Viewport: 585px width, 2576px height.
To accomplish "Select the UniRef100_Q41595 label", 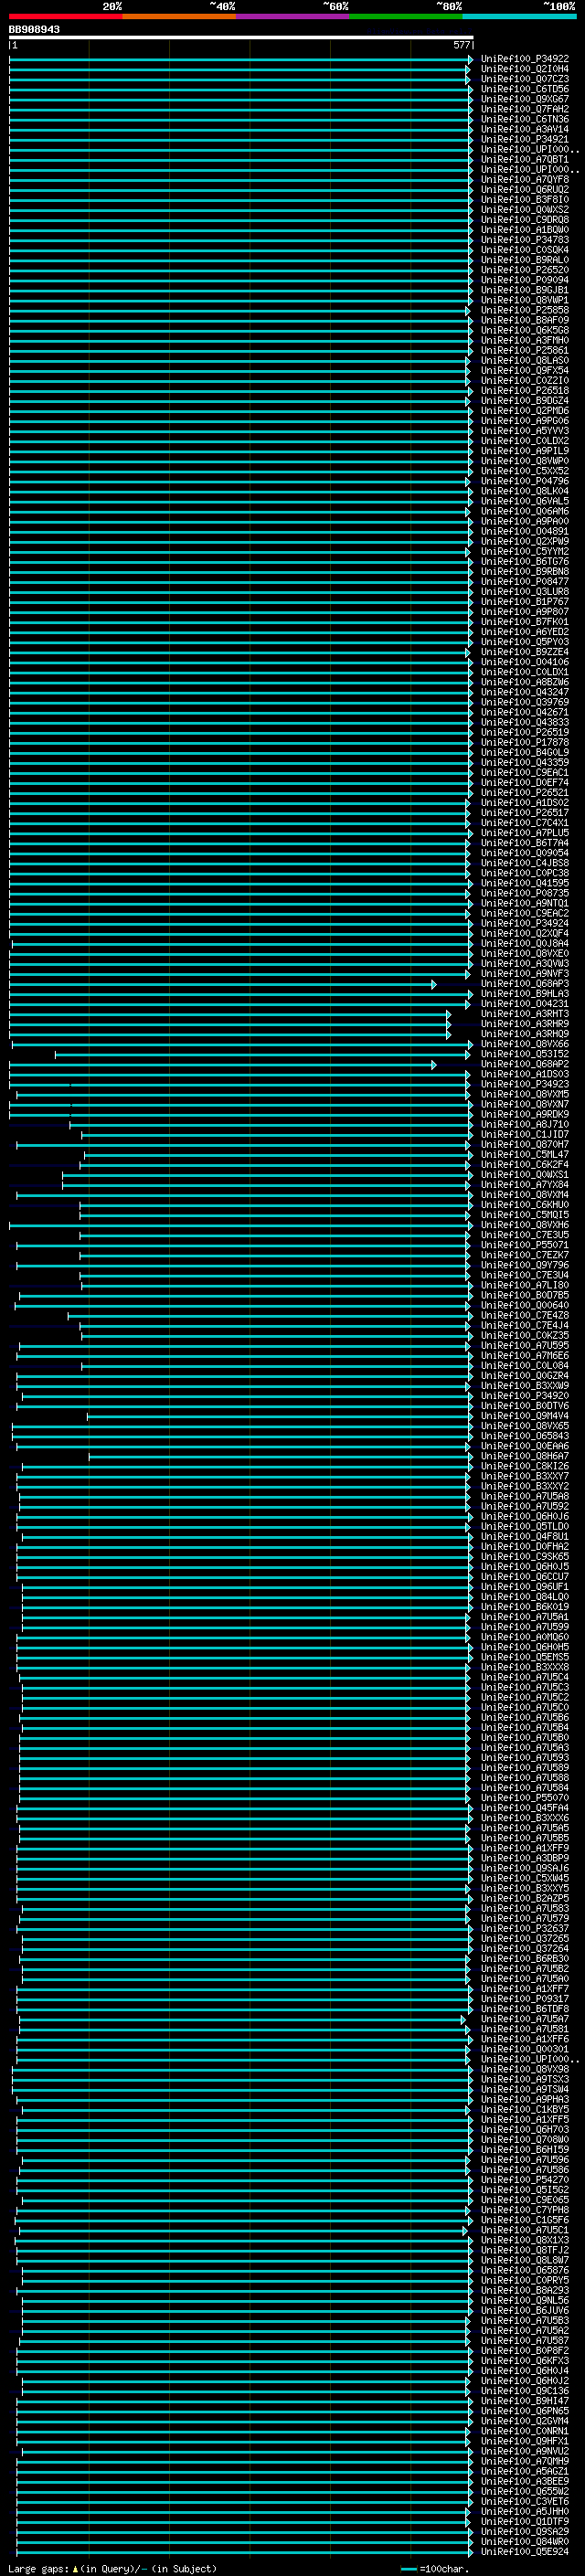I will click(x=525, y=883).
